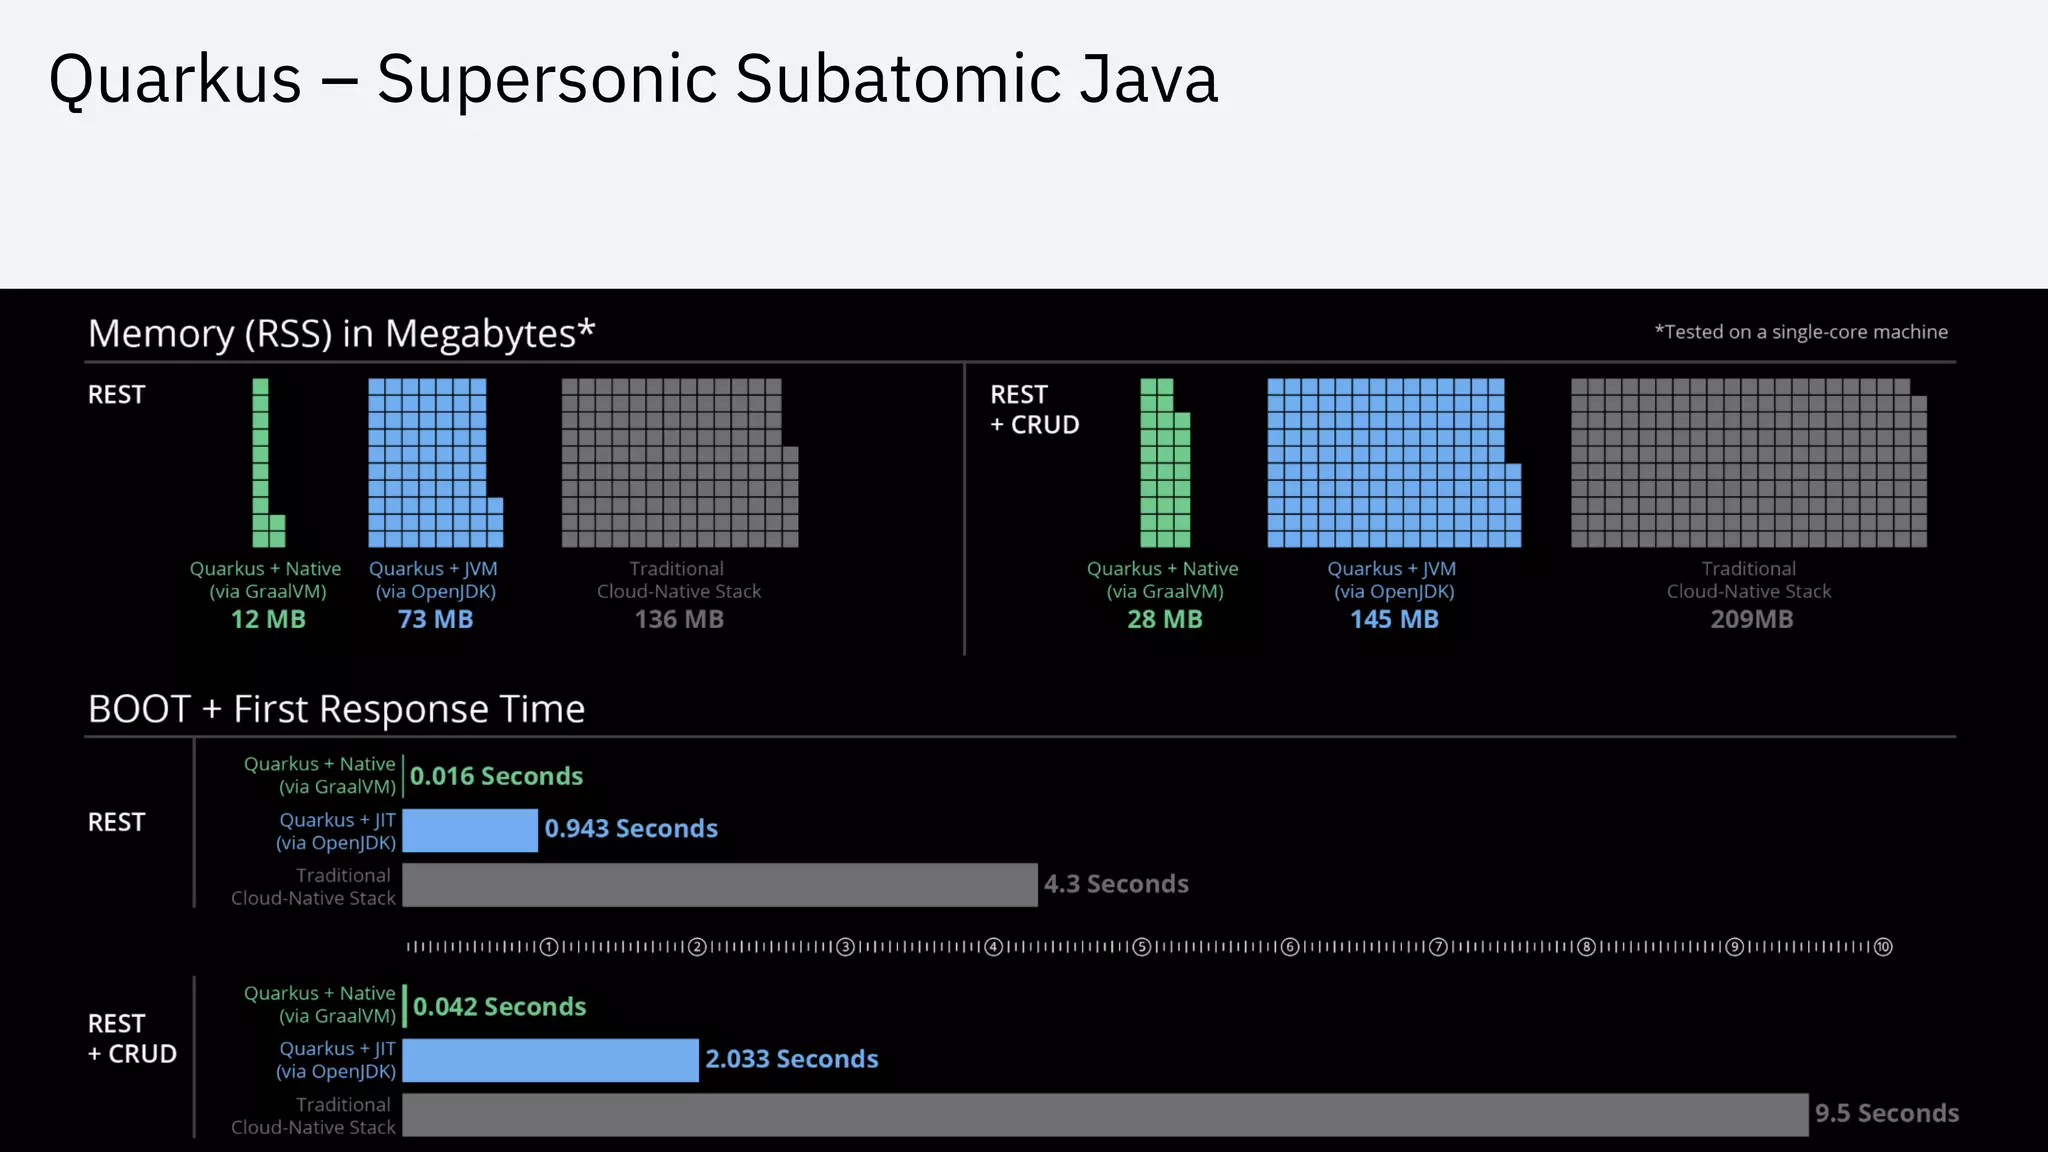The height and width of the screenshot is (1152, 2048).
Task: Select the 'Memory (RSS) in Megabytes*' heading
Action: click(341, 333)
